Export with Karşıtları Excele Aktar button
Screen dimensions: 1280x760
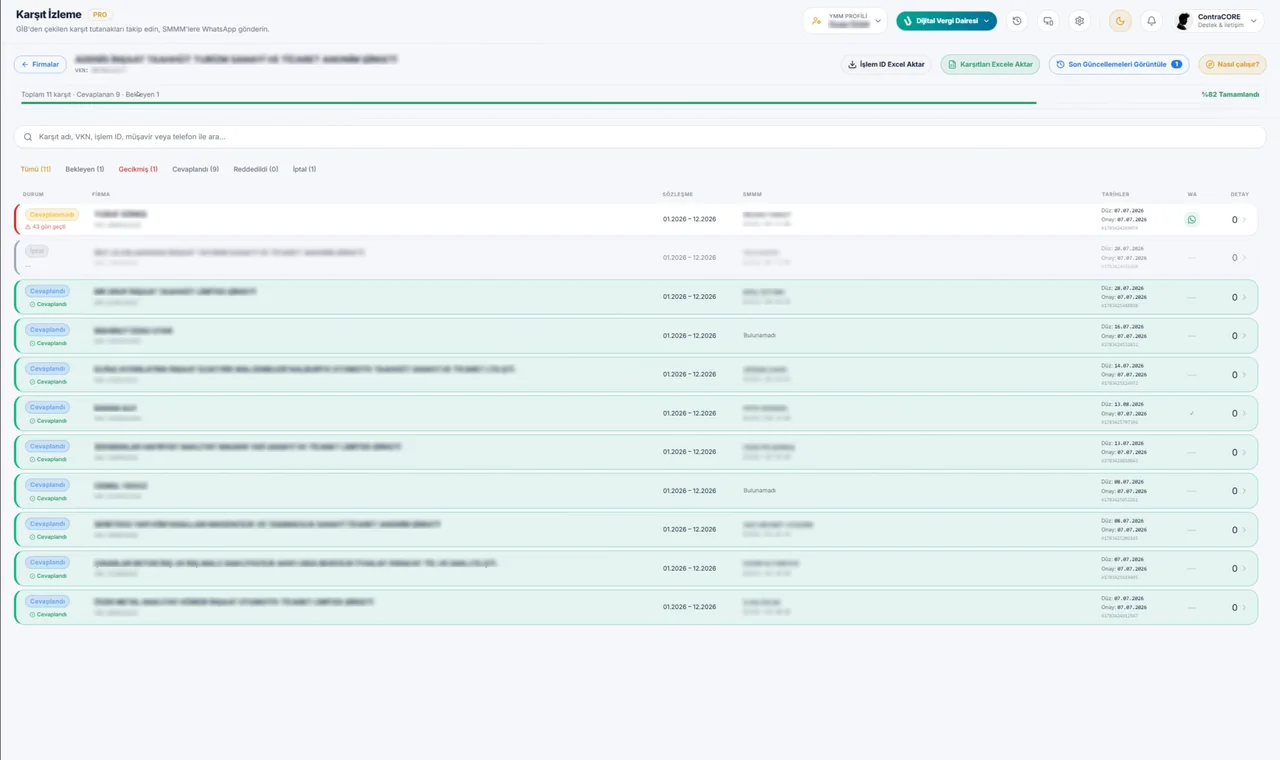pyautogui.click(x=990, y=64)
